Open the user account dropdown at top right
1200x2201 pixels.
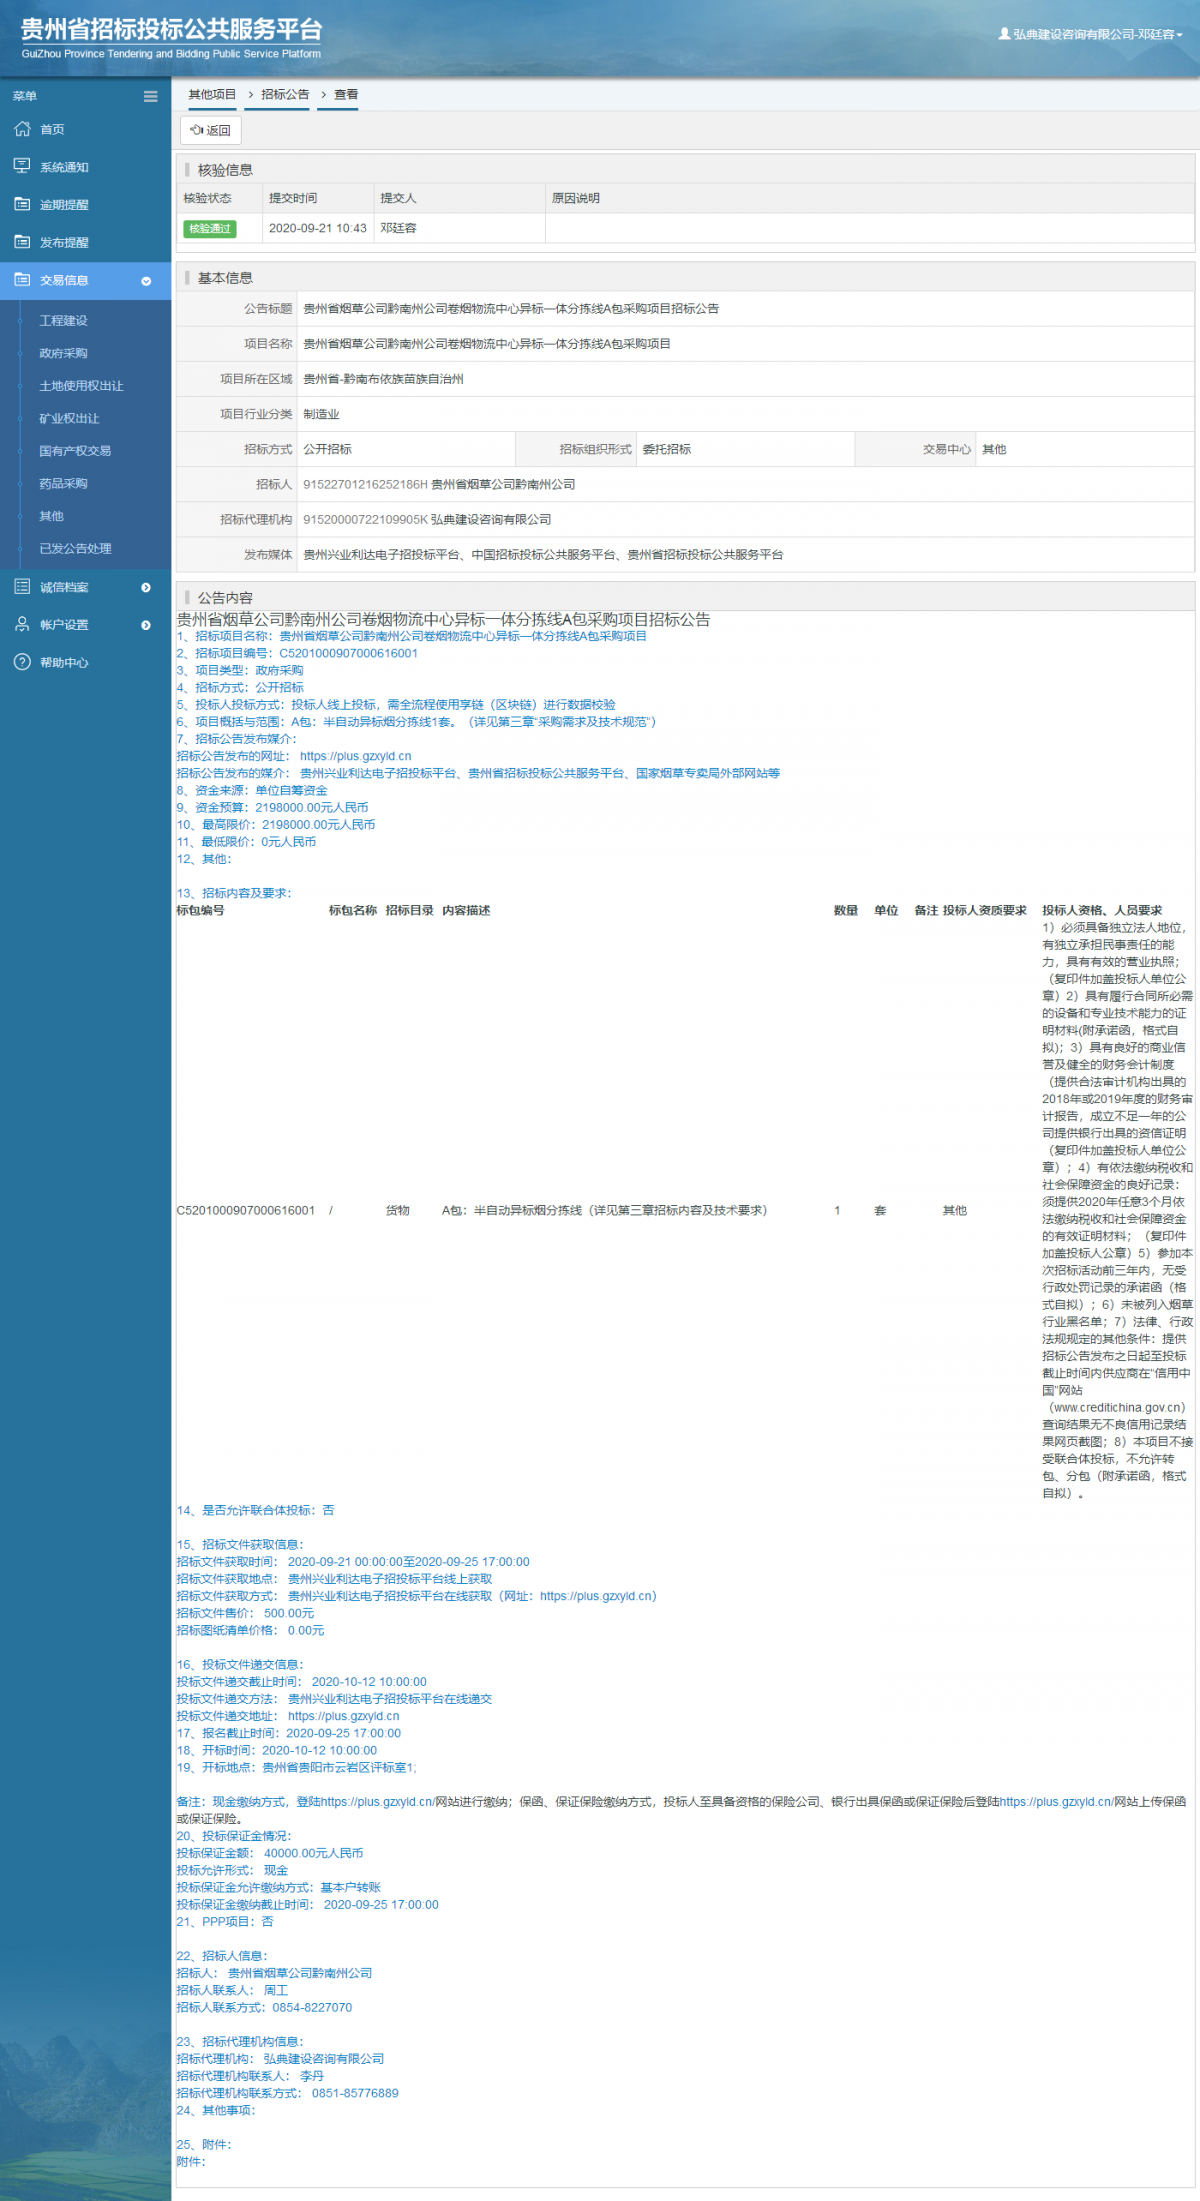tap(1090, 34)
